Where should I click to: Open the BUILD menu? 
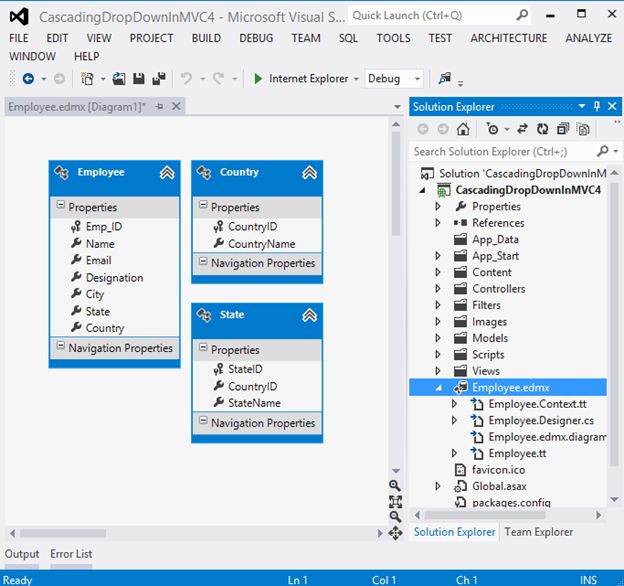click(x=206, y=38)
